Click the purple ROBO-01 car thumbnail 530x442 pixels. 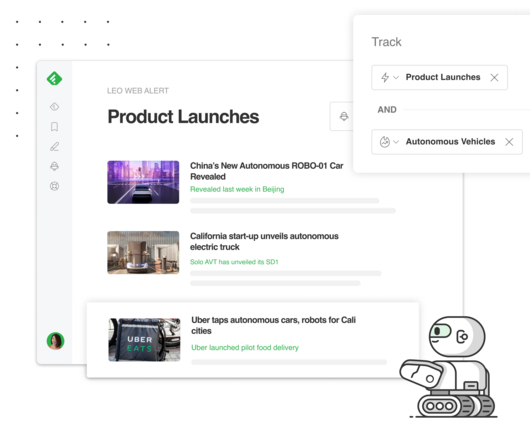(143, 182)
